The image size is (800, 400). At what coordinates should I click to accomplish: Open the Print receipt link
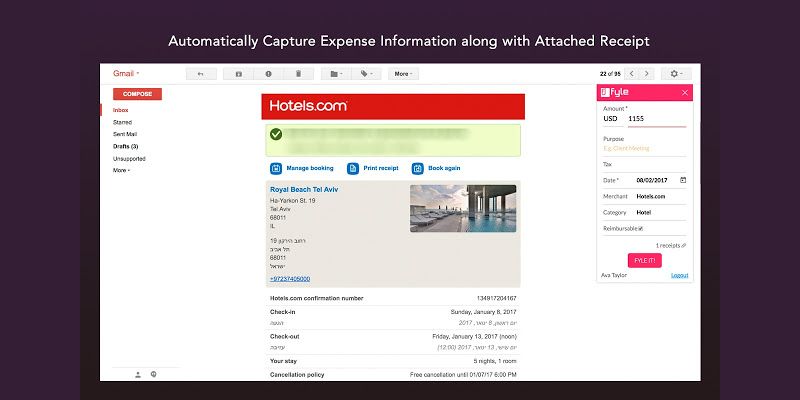(381, 168)
